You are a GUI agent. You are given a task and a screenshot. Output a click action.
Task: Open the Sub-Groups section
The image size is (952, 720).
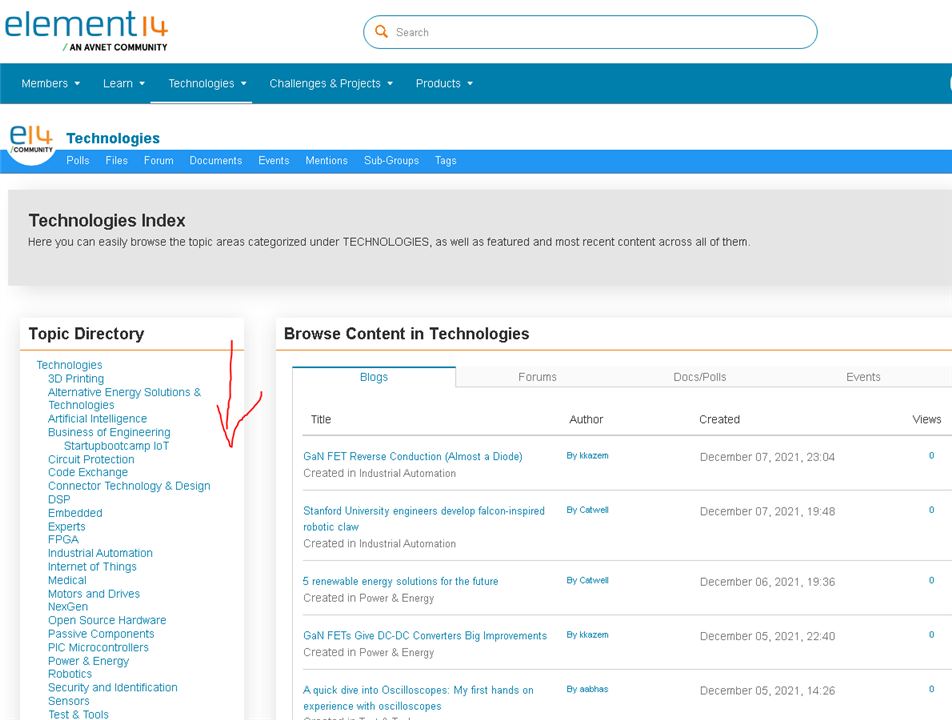(x=392, y=160)
